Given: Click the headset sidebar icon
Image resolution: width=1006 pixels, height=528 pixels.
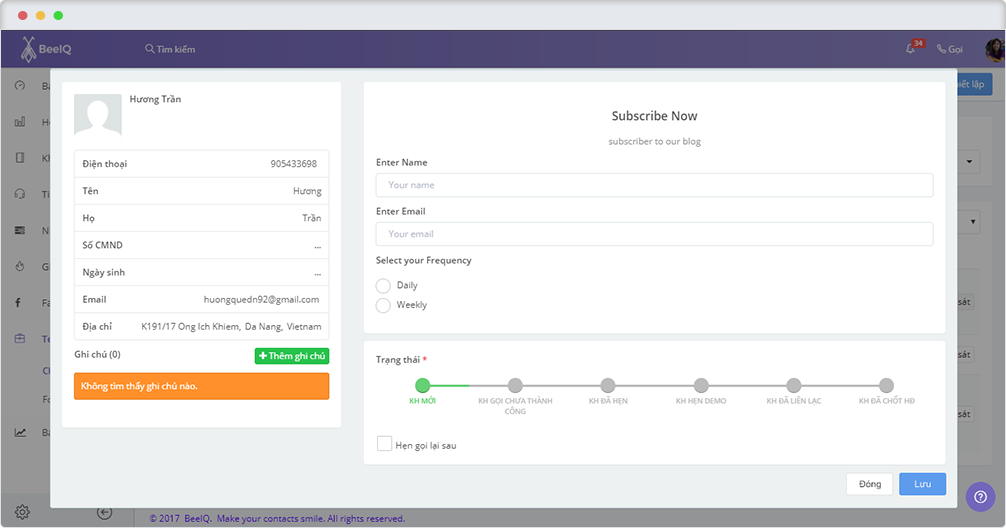Looking at the screenshot, I should tap(19, 194).
